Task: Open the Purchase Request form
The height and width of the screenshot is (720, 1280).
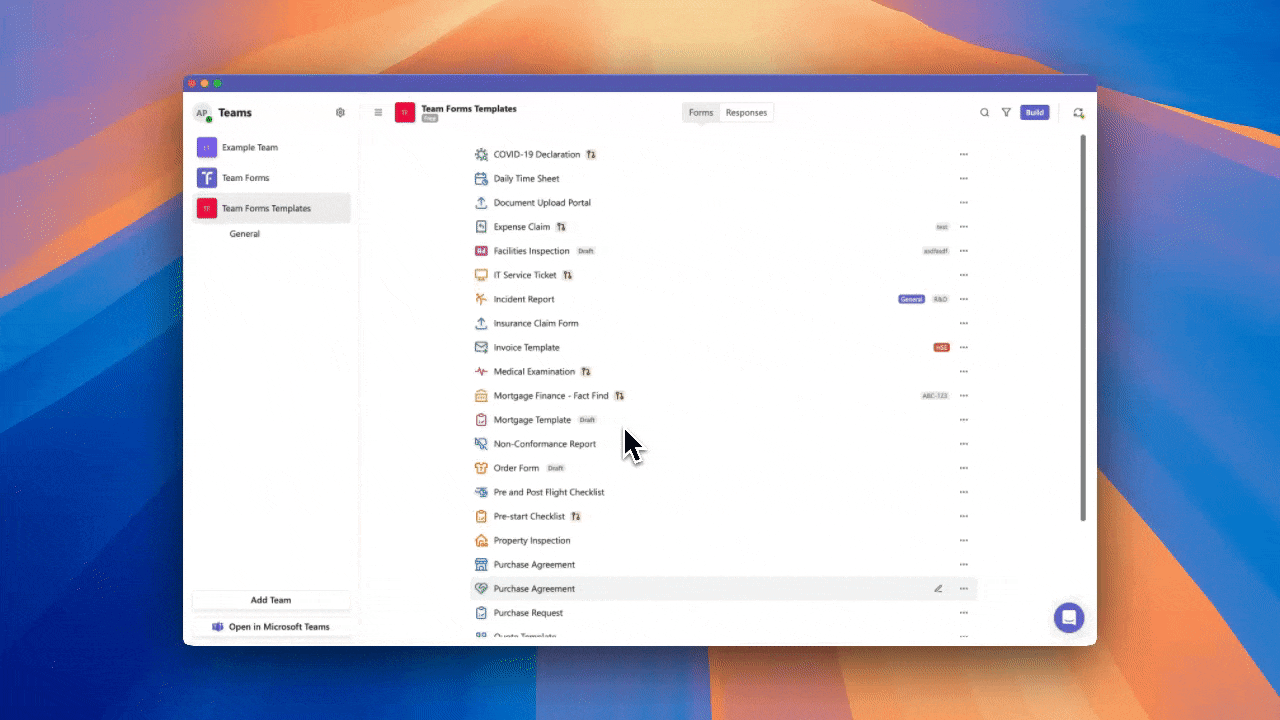Action: [528, 613]
